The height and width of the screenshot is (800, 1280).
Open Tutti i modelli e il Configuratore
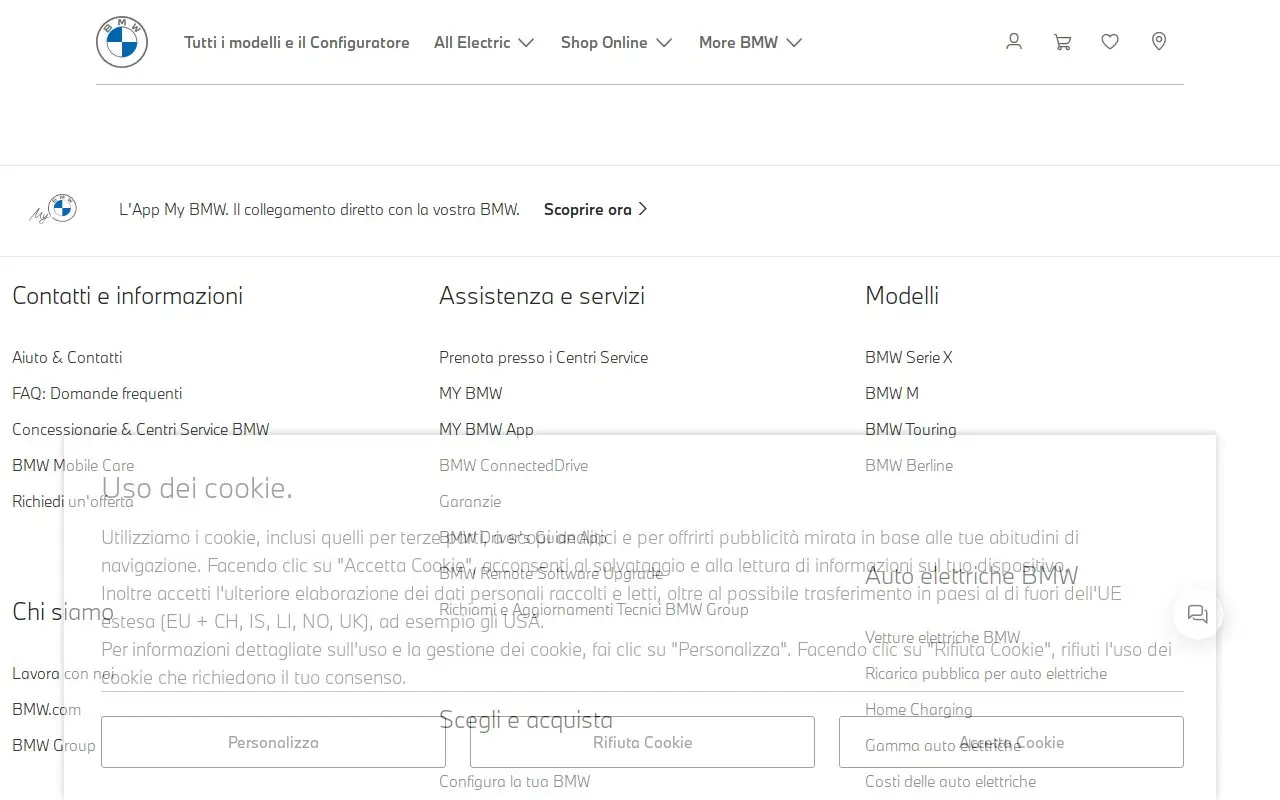point(297,42)
